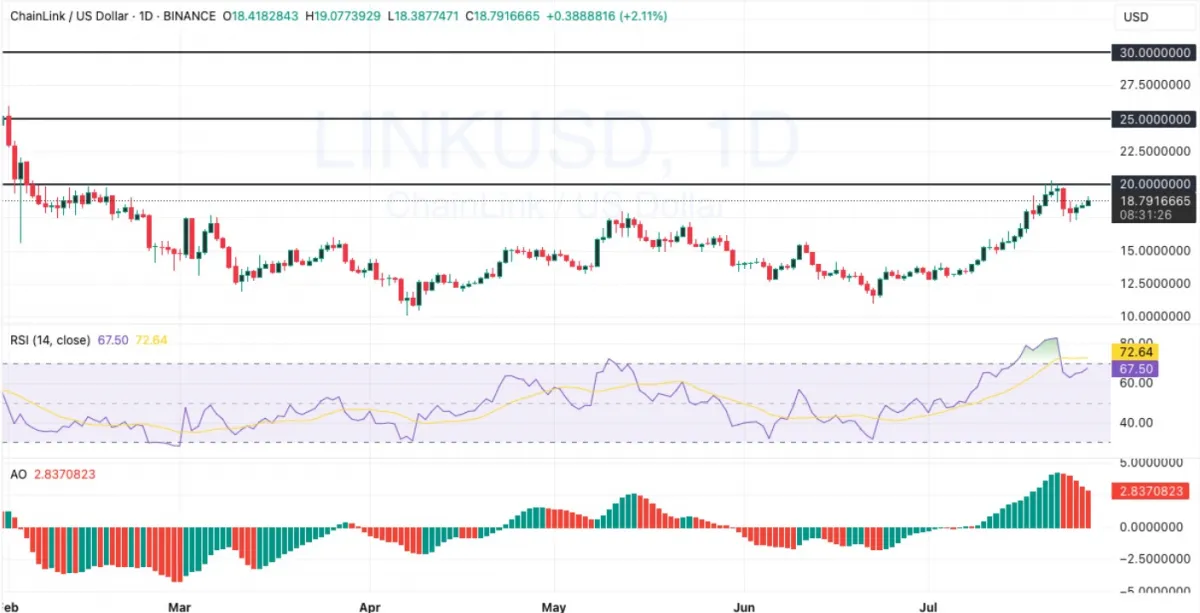Click the 12.5000000 price axis tick
Screen dimensions: 1200x613
click(1156, 283)
